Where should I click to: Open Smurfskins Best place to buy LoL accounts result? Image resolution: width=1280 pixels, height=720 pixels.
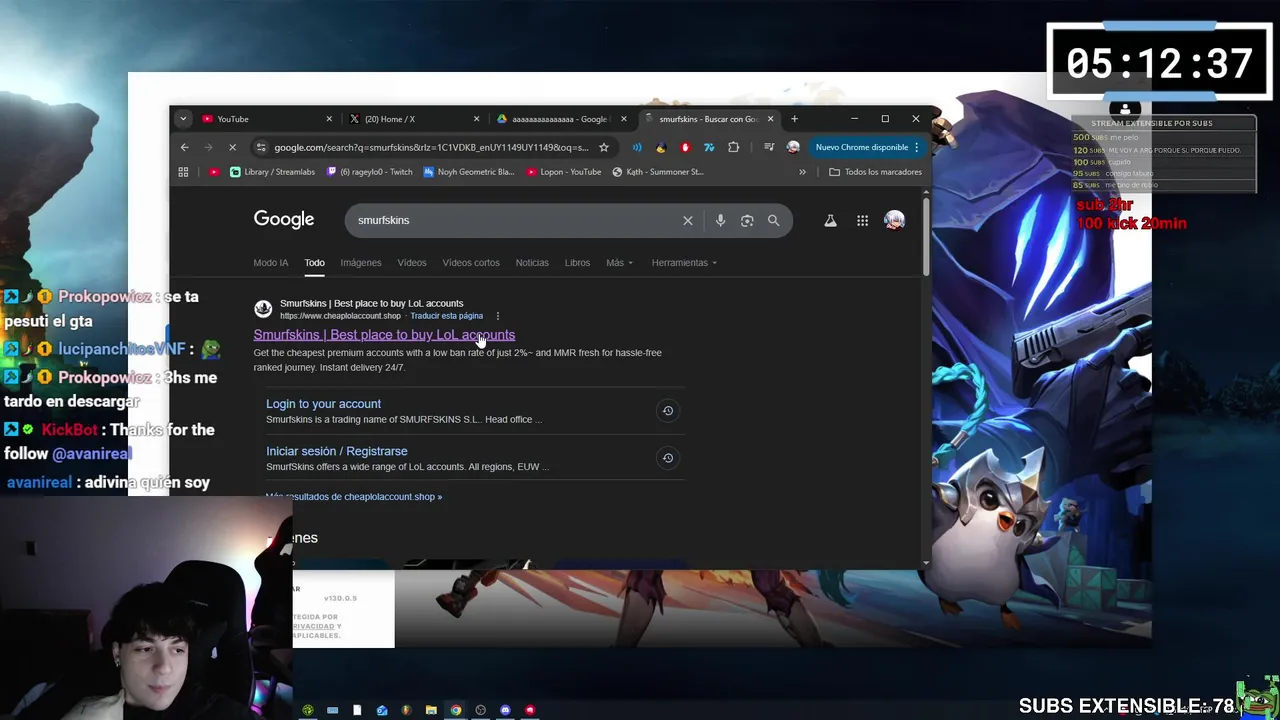(x=384, y=335)
